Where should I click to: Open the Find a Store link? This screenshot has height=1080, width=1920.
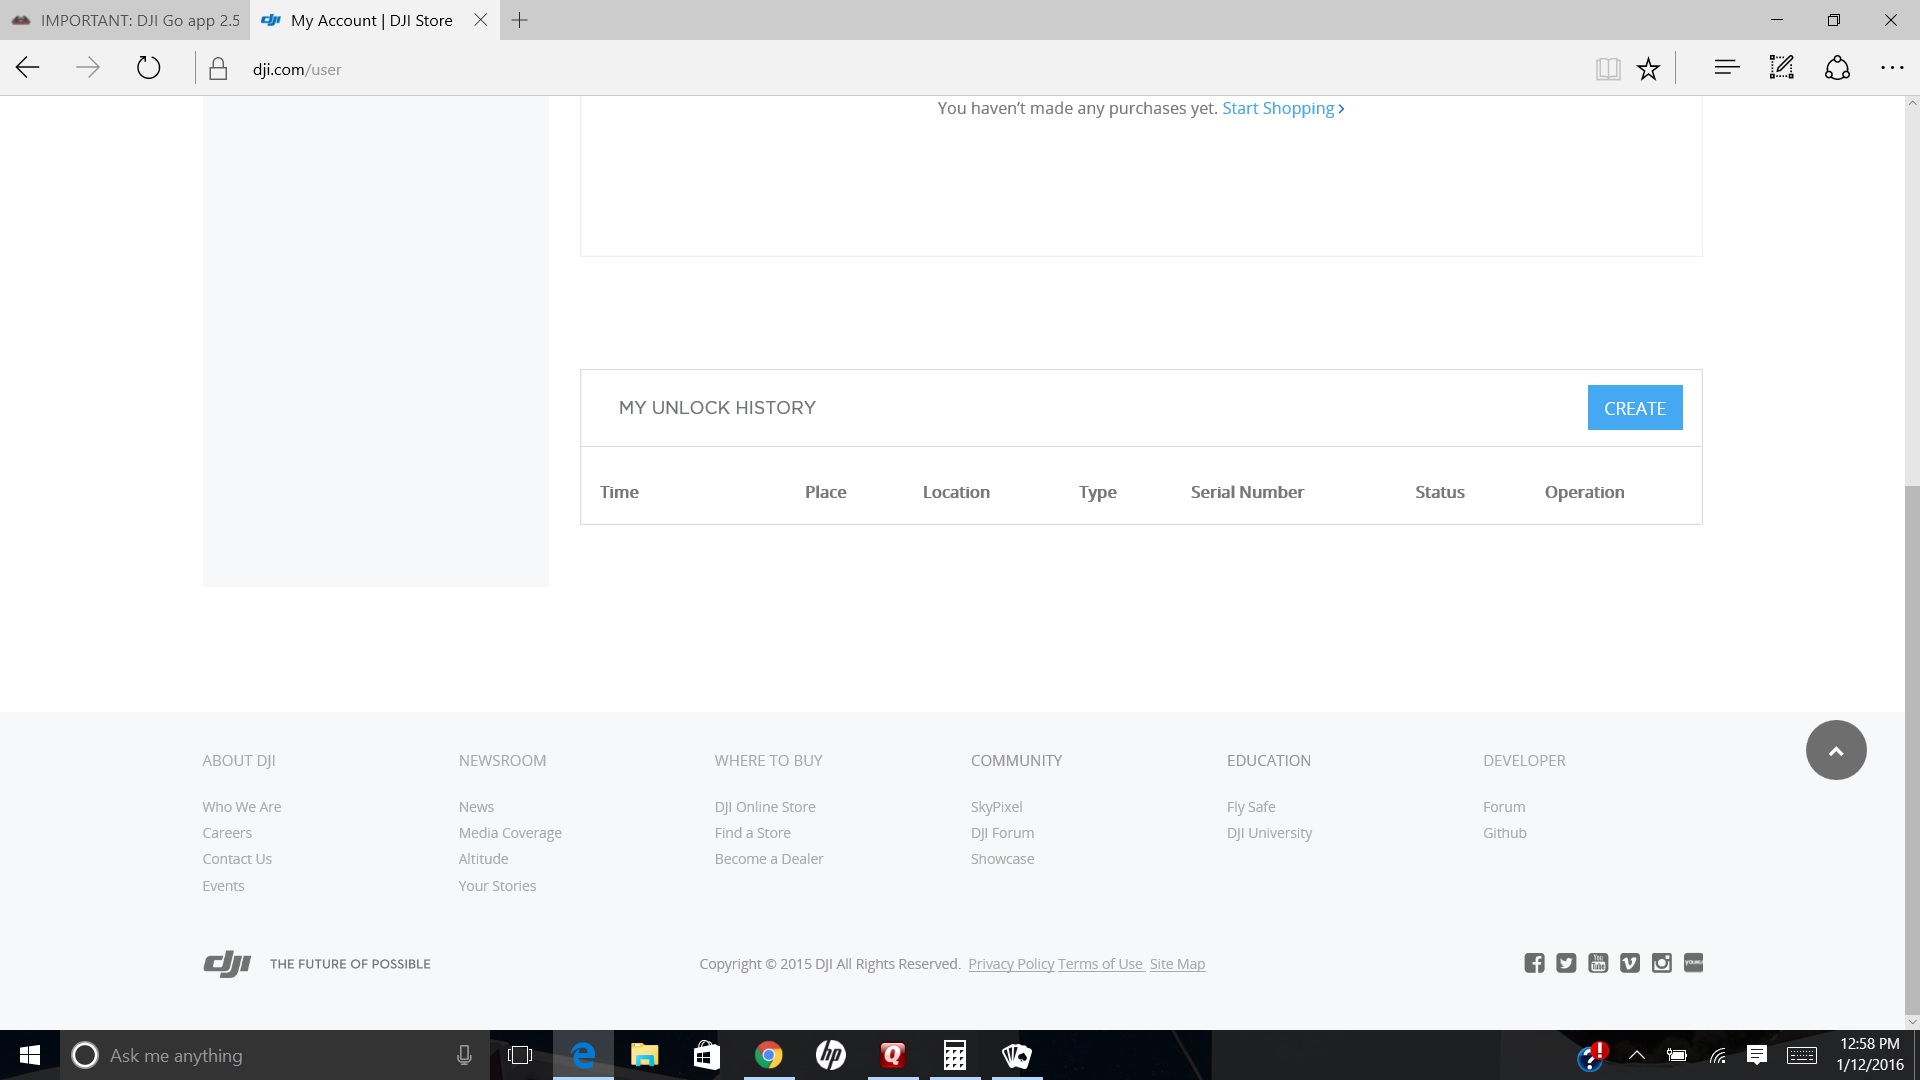(753, 833)
